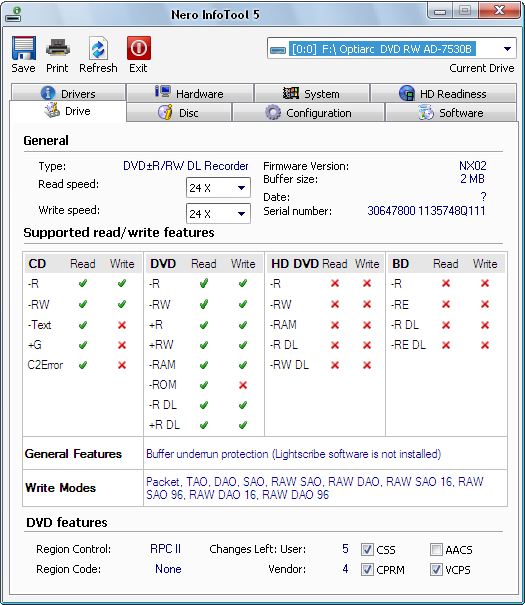Screen dimensions: 525x605
Task: Click the Save floppy disk icon
Action: (x=24, y=48)
